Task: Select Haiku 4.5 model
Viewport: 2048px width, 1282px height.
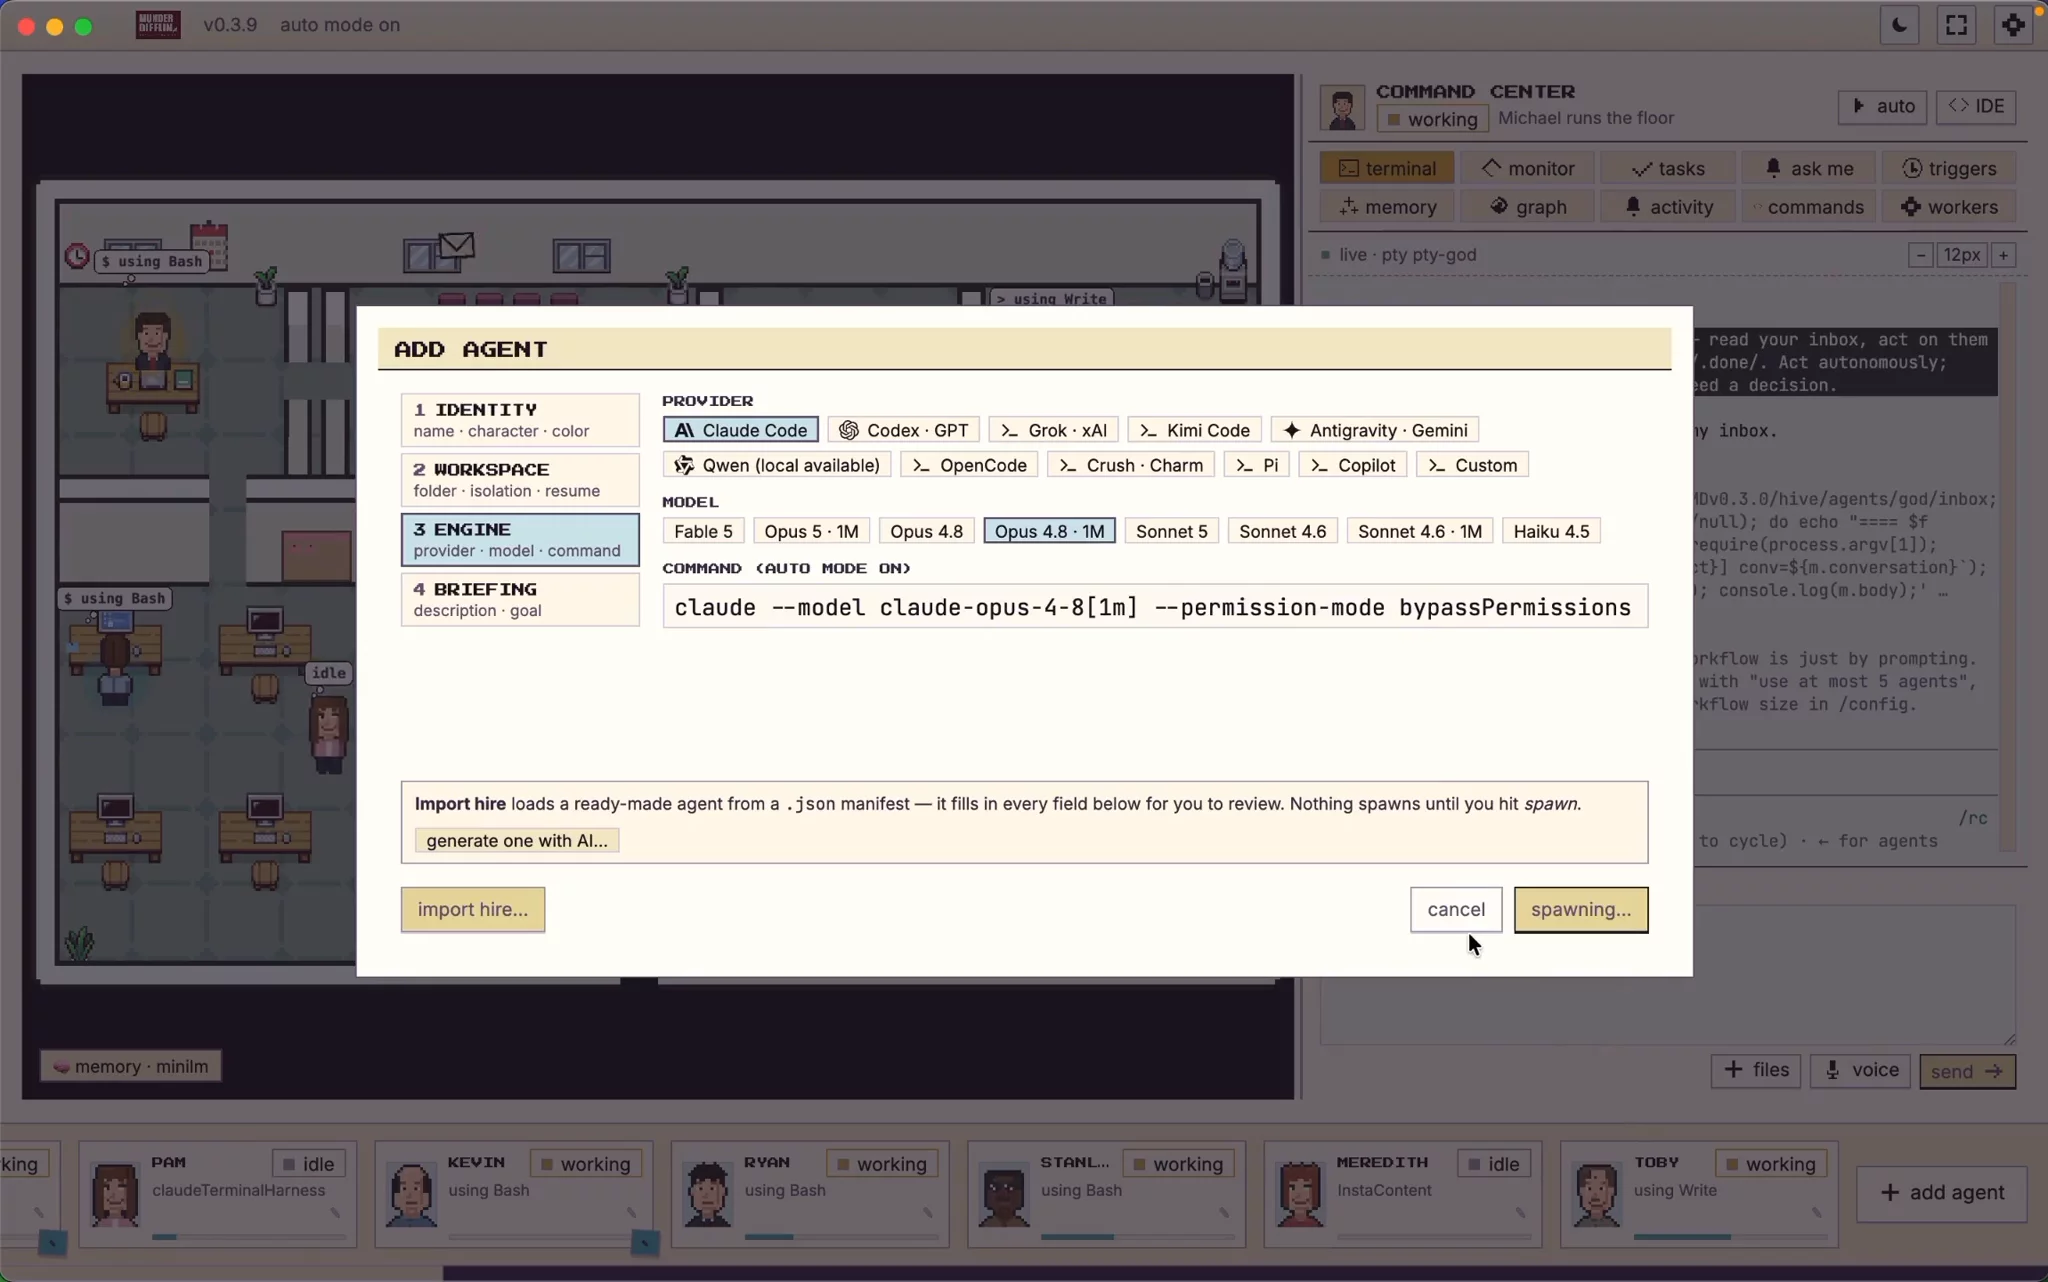Action: [1551, 531]
